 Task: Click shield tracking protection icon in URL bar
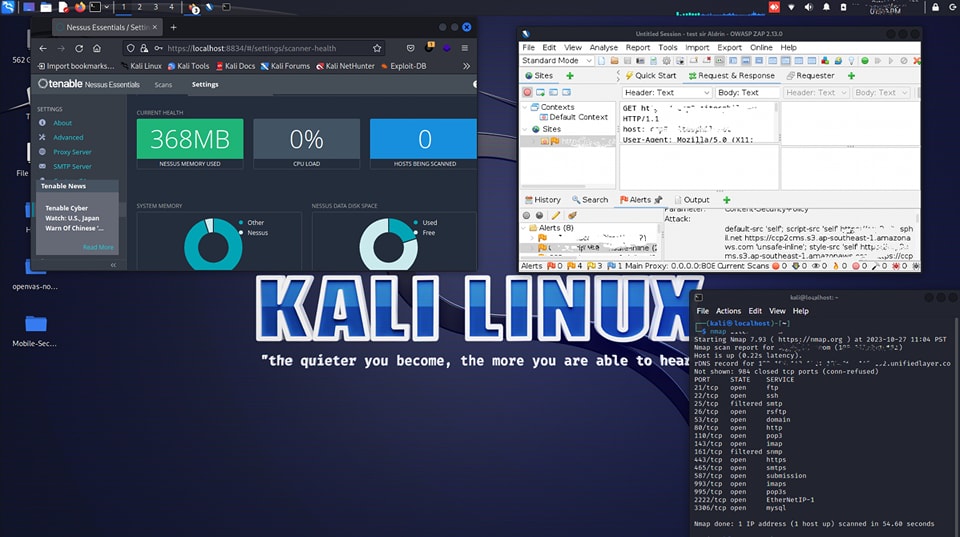point(130,48)
